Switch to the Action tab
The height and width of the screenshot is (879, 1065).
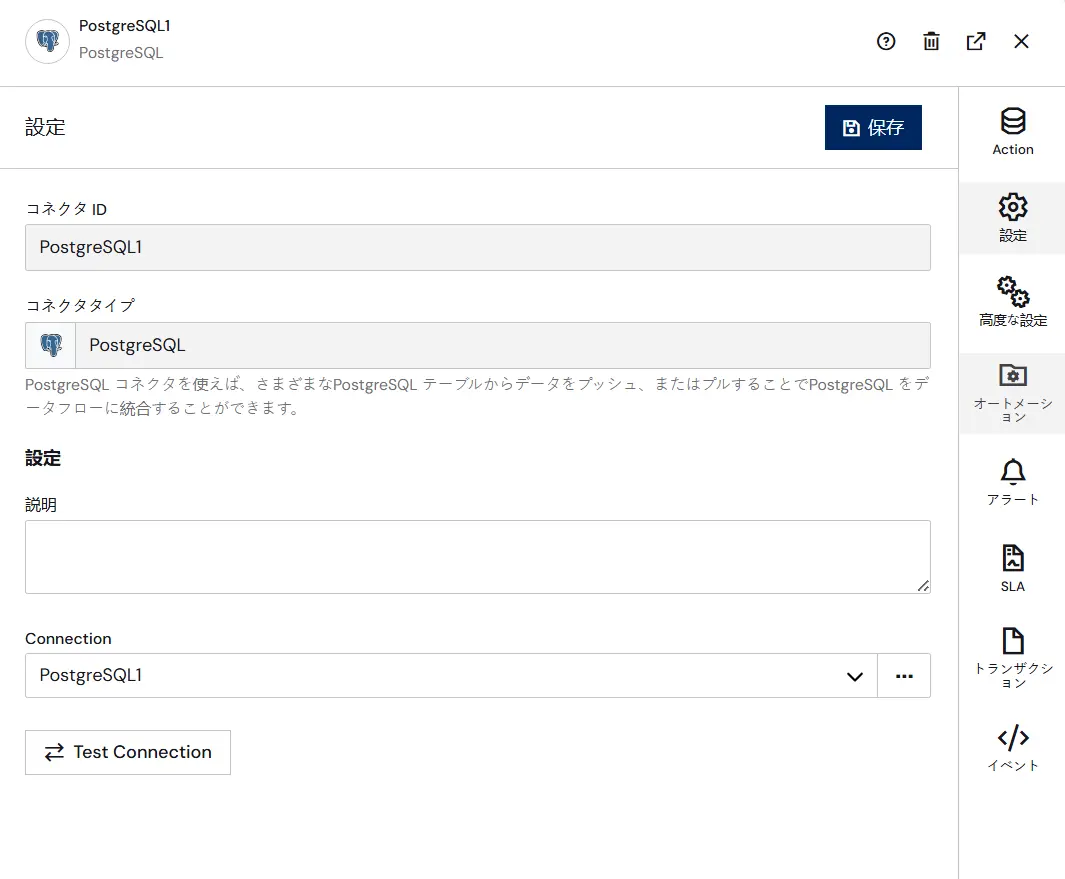point(1013,132)
